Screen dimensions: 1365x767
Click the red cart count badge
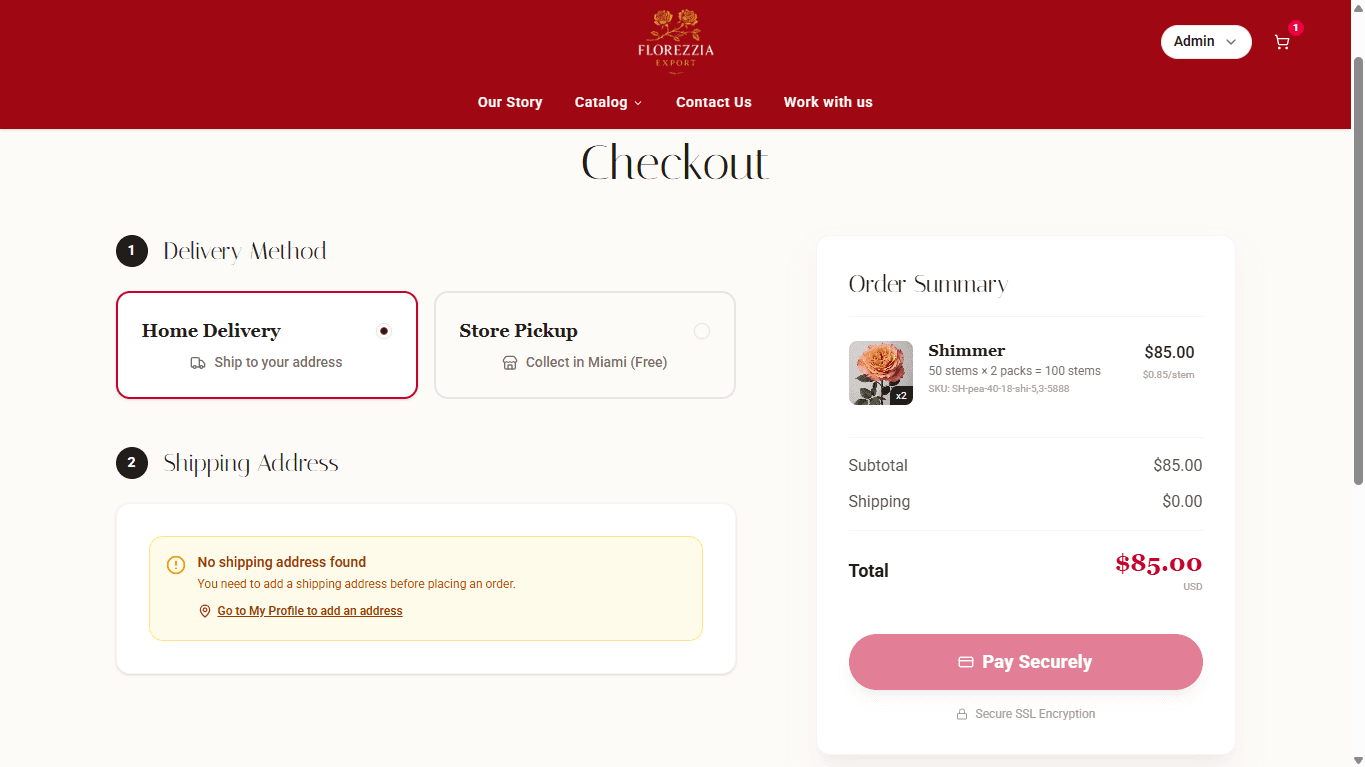point(1296,28)
